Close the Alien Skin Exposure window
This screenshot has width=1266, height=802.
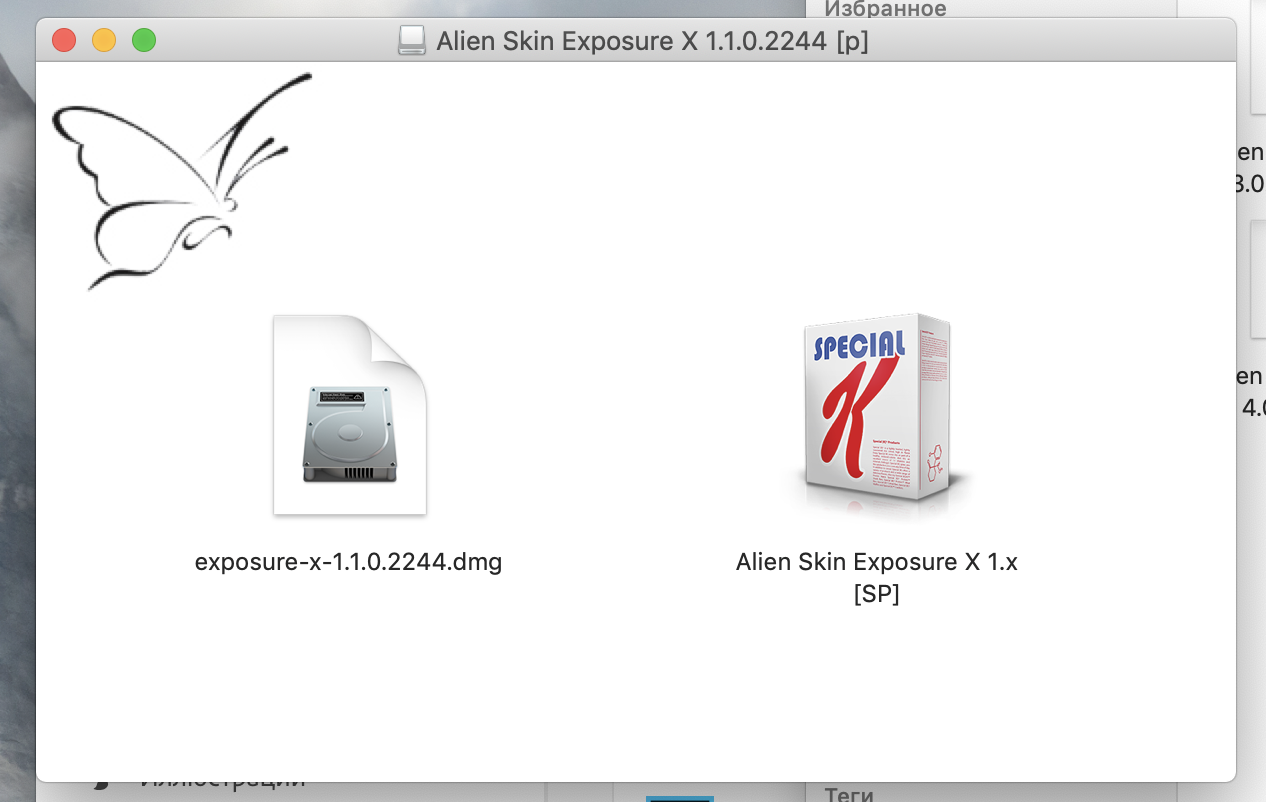[64, 41]
